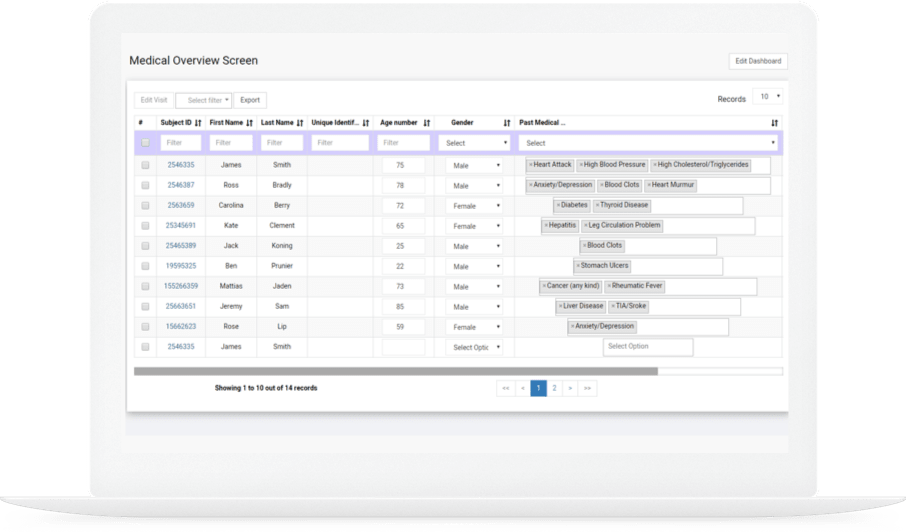906x532 pixels.
Task: Go to page 1 of records
Action: tap(539, 388)
